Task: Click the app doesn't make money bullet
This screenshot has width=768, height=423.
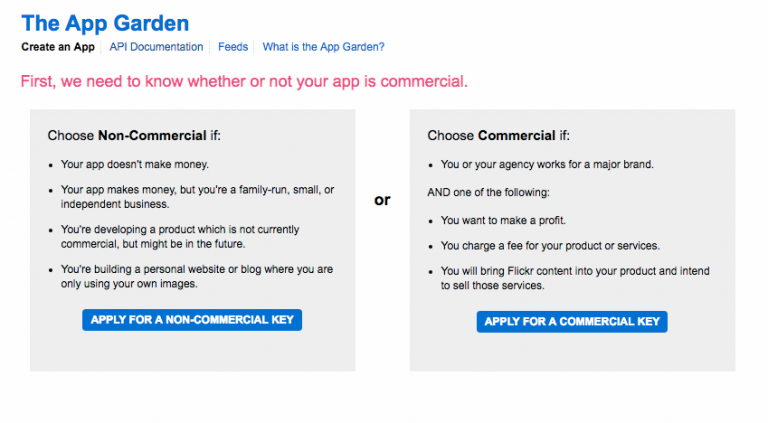Action: click(x=135, y=163)
